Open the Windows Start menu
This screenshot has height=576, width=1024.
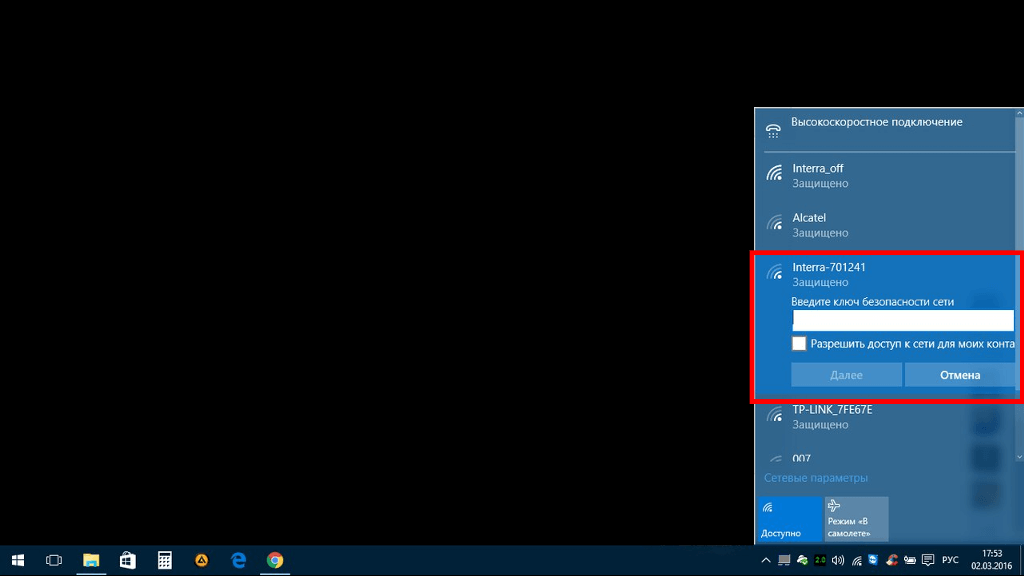[x=17, y=560]
